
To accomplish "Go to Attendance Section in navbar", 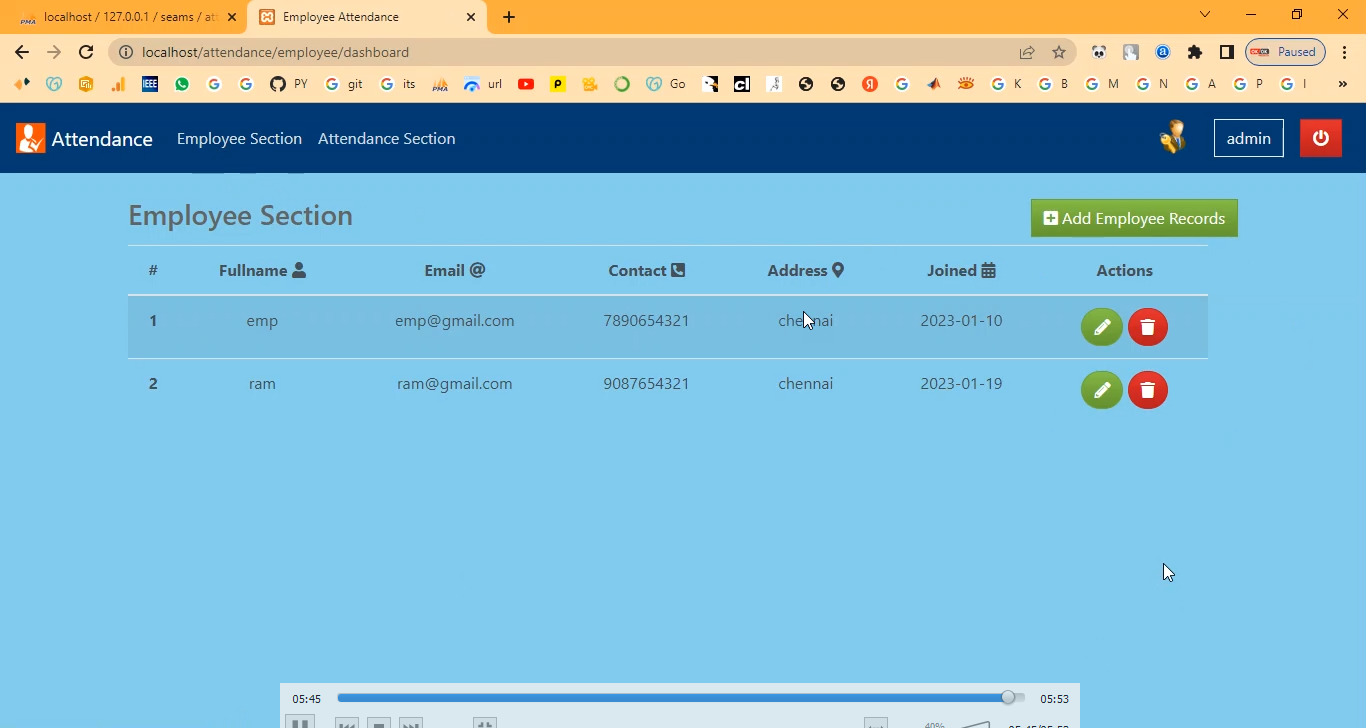I will [386, 138].
